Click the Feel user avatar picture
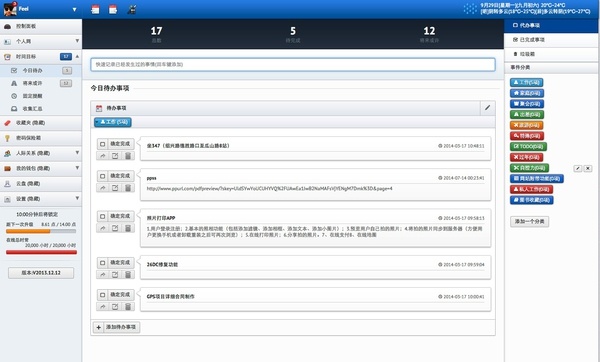This screenshot has width=600, height=362. 10,9
